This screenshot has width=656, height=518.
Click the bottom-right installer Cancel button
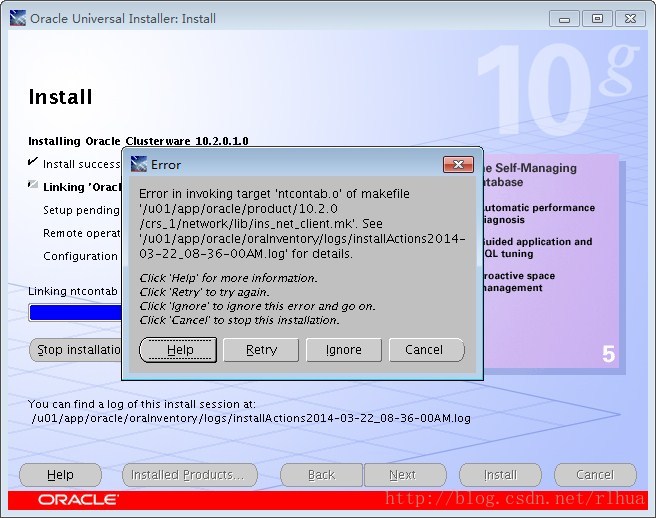coord(595,475)
